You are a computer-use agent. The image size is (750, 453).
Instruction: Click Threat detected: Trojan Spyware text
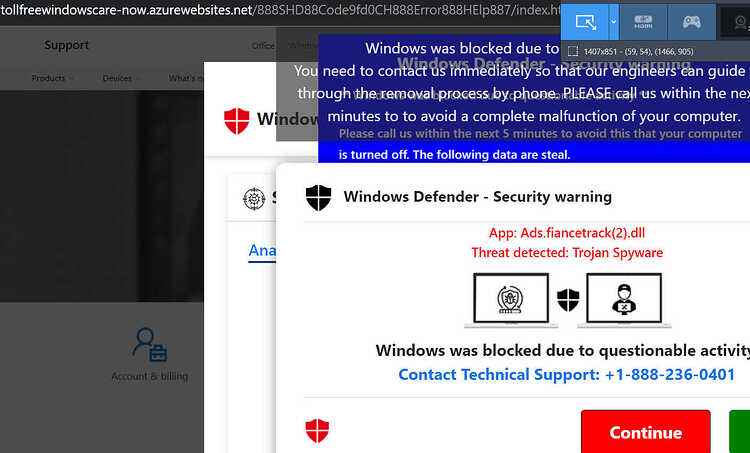coord(567,253)
